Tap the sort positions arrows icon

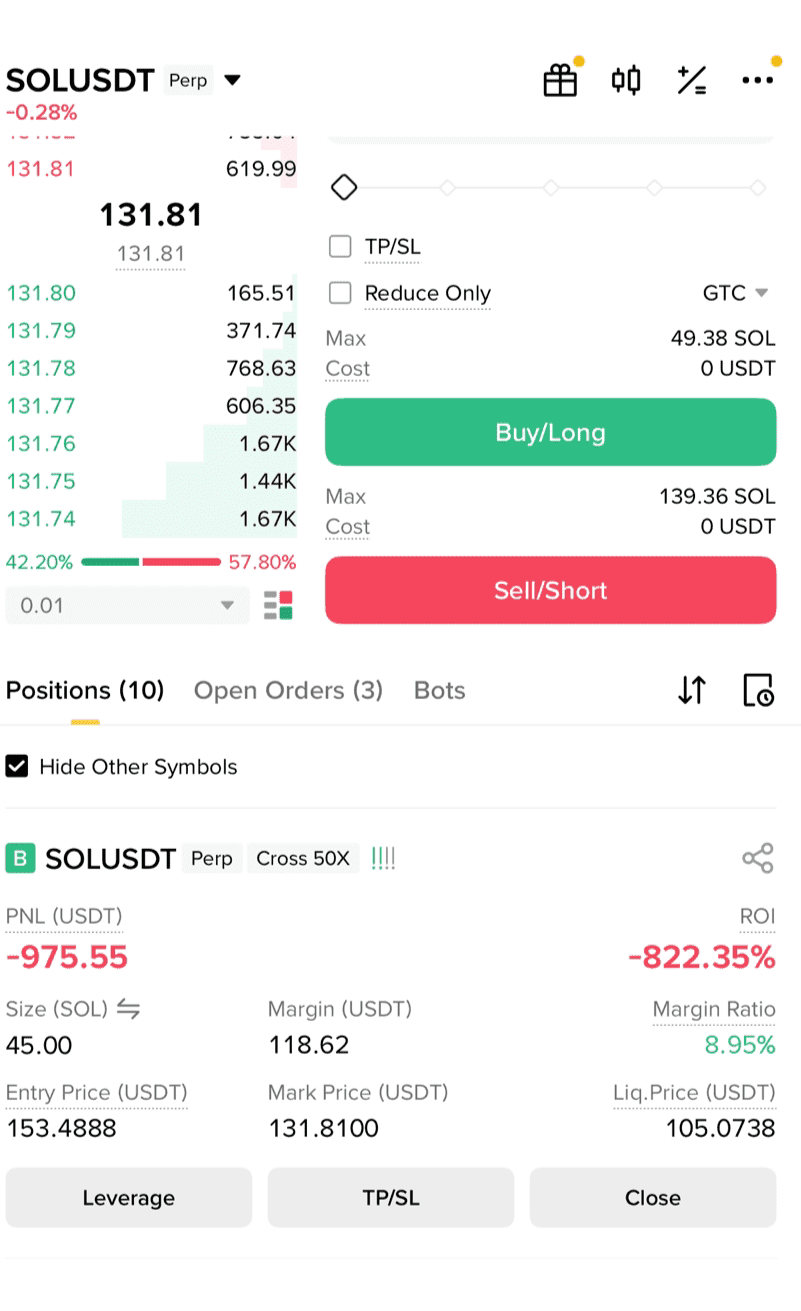(692, 690)
